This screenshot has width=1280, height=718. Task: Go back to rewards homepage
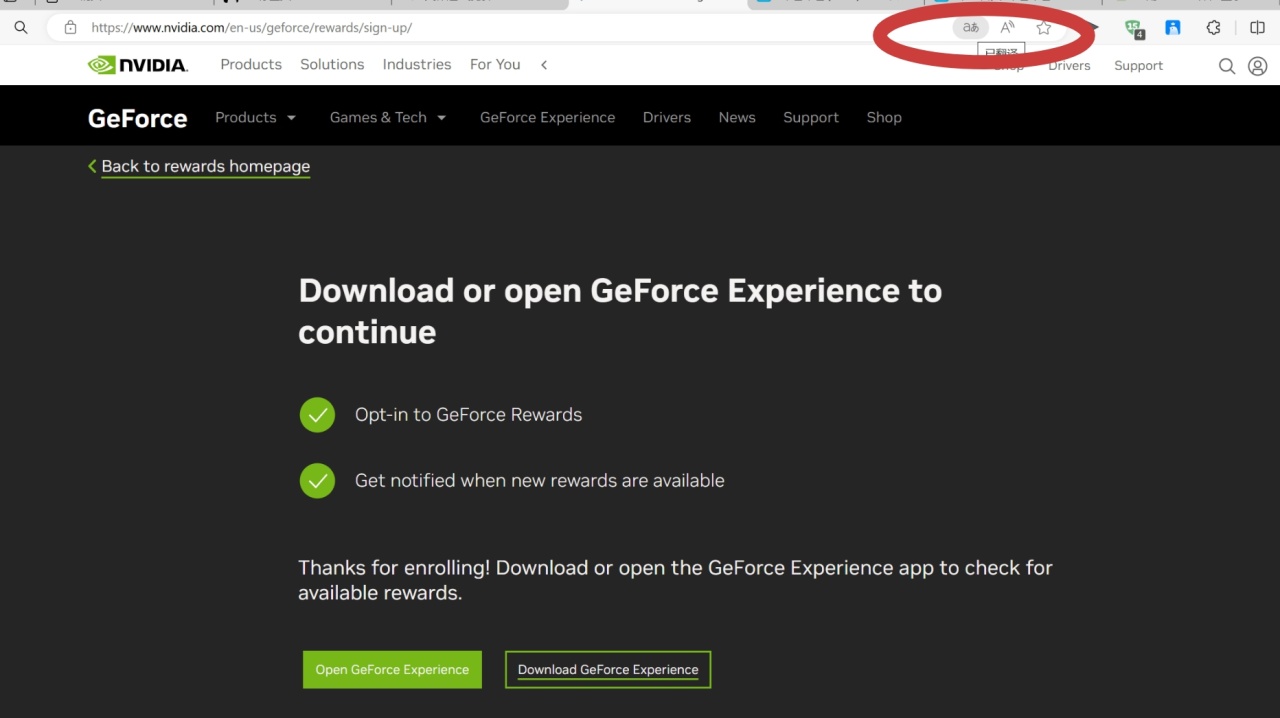tap(199, 167)
